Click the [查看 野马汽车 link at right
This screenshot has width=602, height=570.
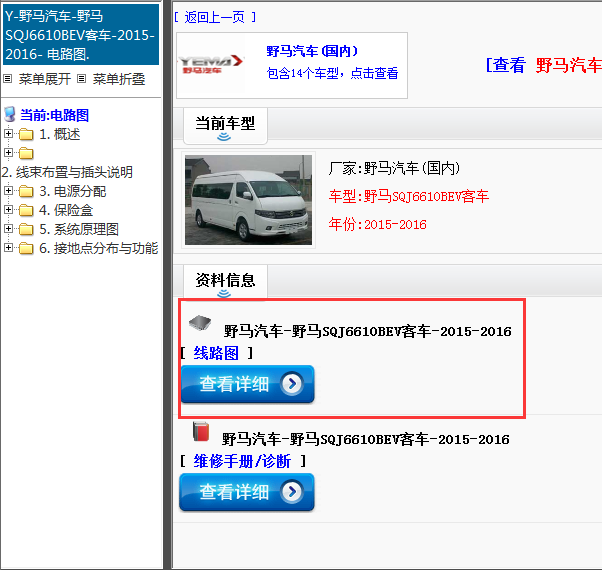point(544,65)
